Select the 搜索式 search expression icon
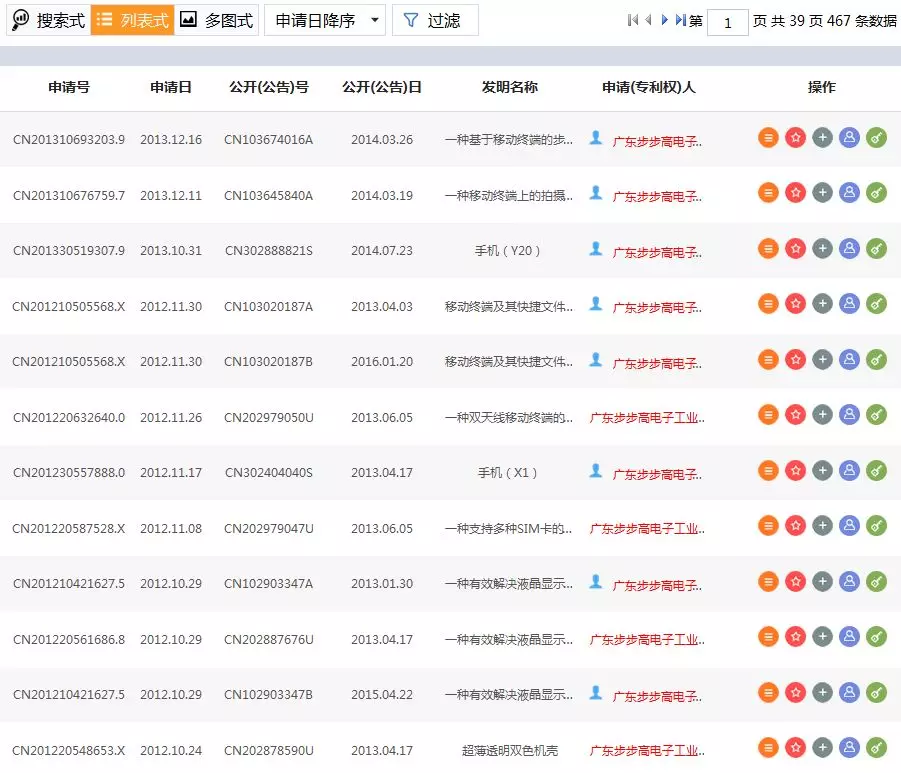 tap(47, 19)
